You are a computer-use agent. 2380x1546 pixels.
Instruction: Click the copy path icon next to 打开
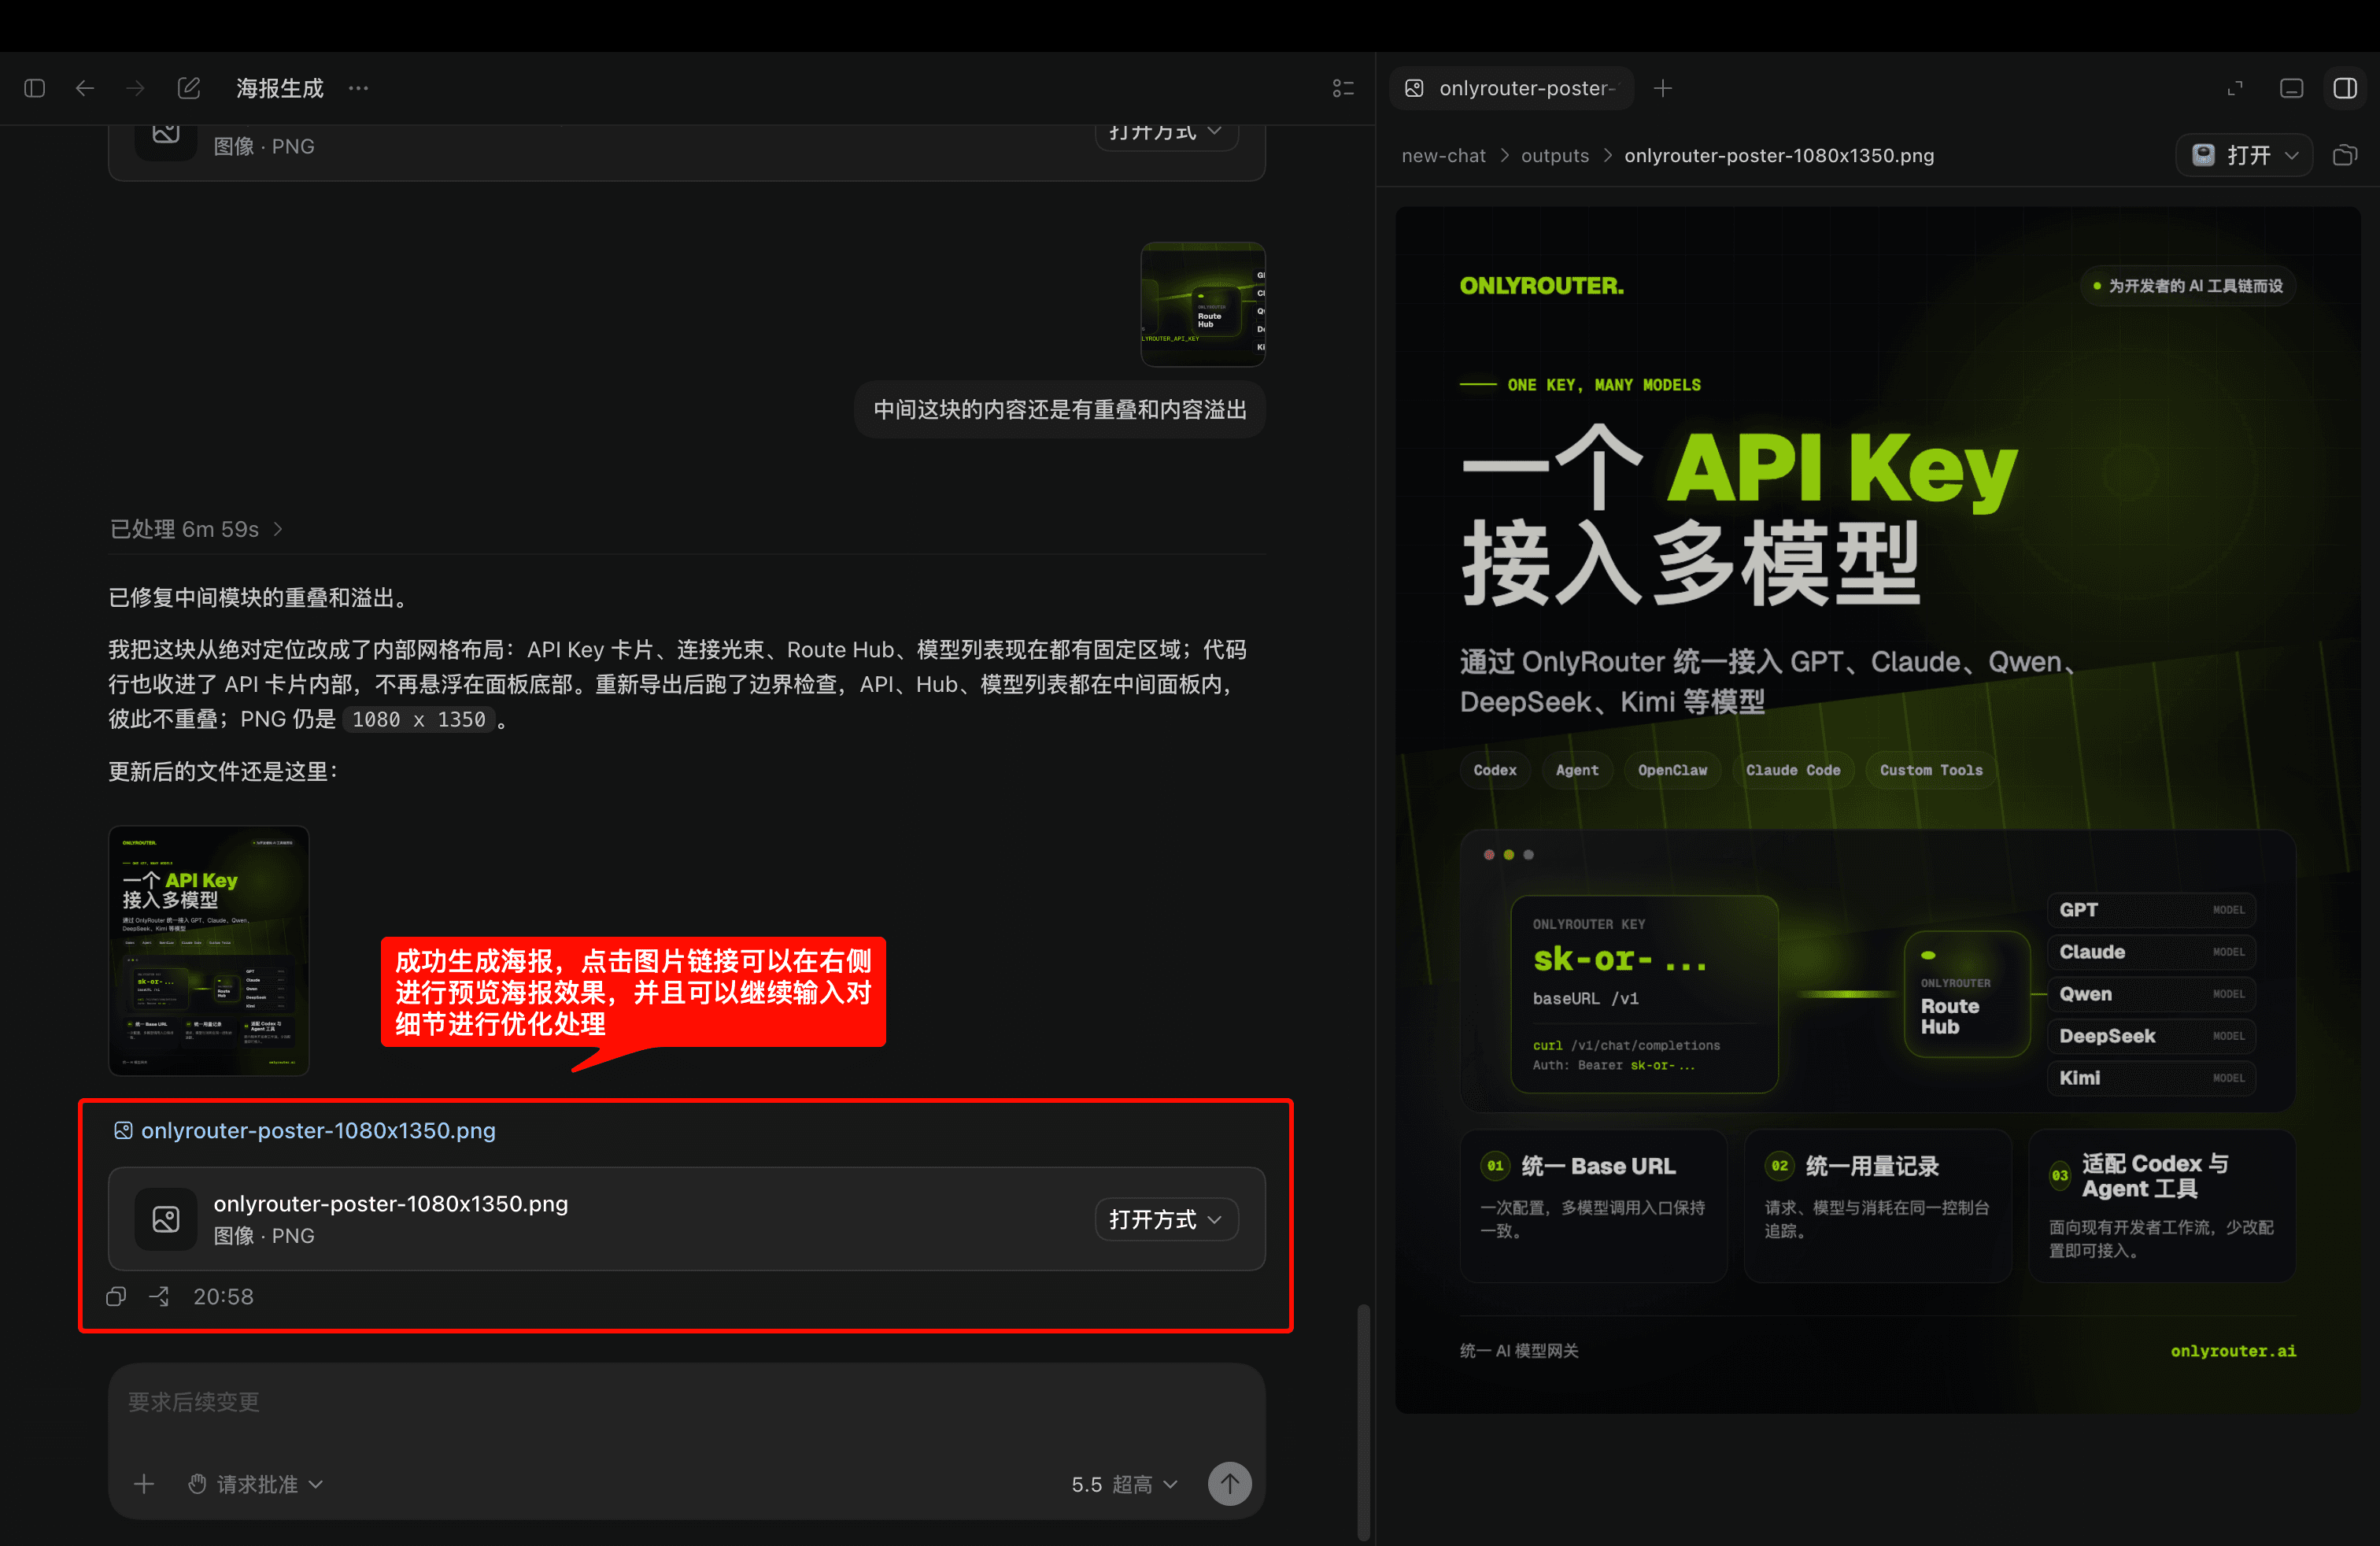[x=2345, y=155]
